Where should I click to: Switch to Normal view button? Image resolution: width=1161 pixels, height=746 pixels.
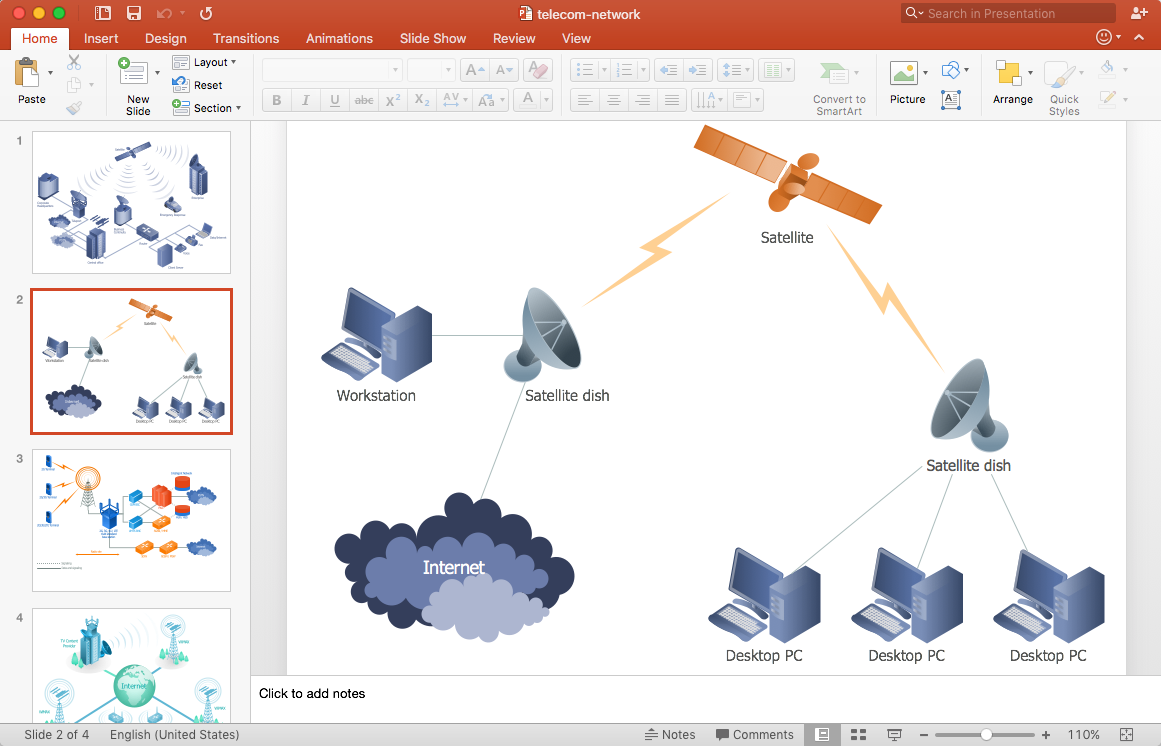pyautogui.click(x=822, y=735)
